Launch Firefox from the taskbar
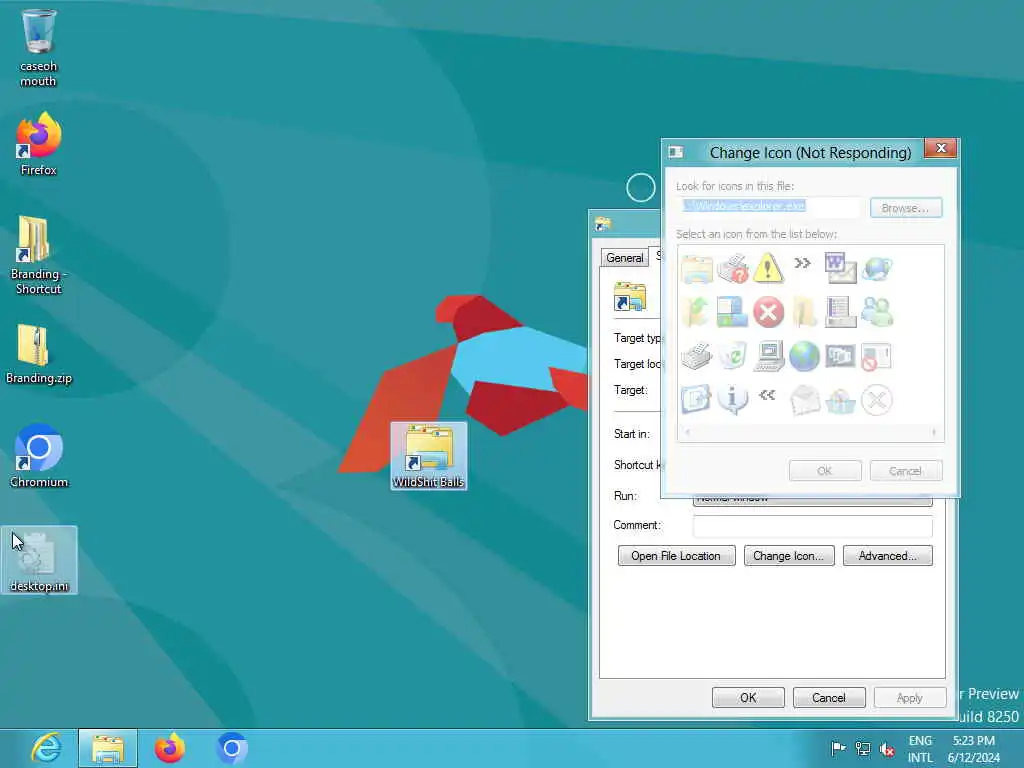 click(170, 748)
